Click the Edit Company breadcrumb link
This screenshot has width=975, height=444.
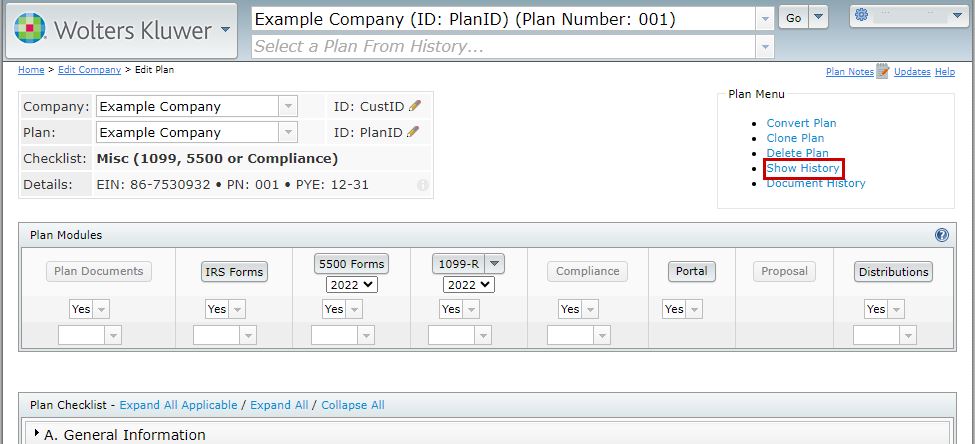[85, 70]
